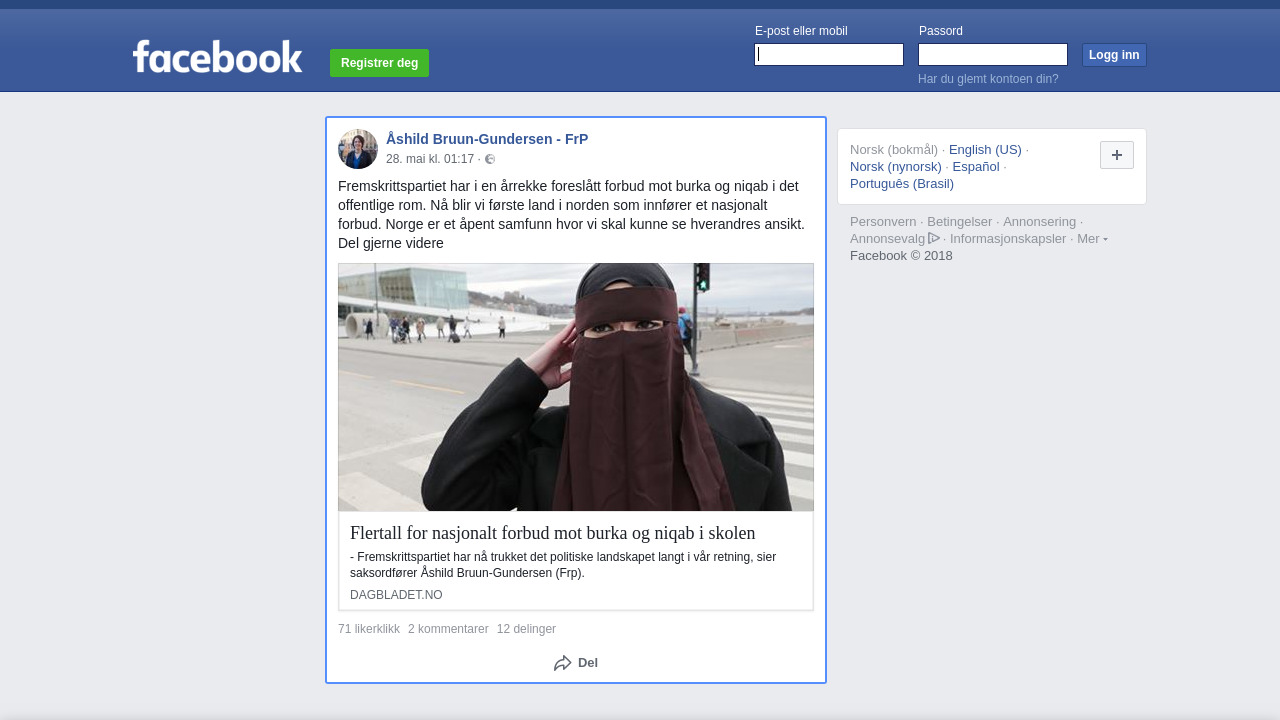Click the plus button for more languages
This screenshot has height=720, width=1280.
(x=1117, y=155)
